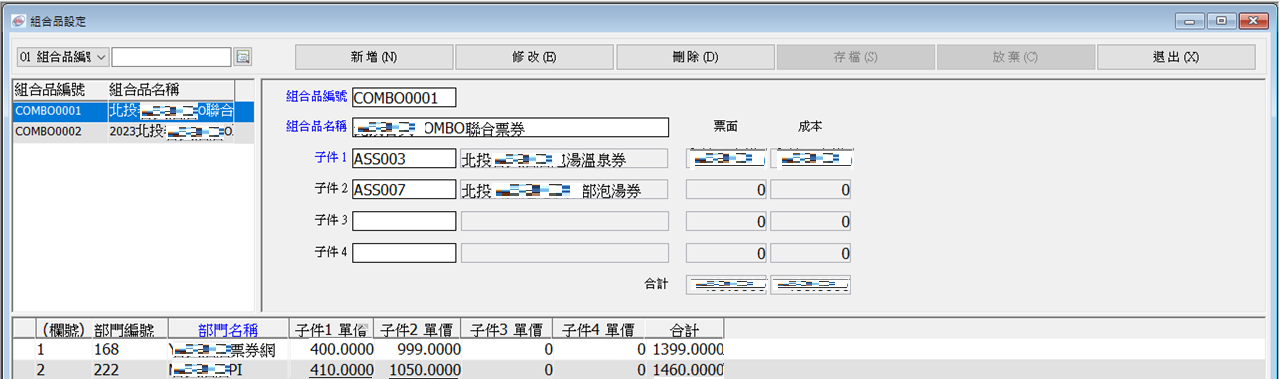The height and width of the screenshot is (379, 1280).
Task: Click the 部門名稱 column header
Action: click(x=229, y=330)
